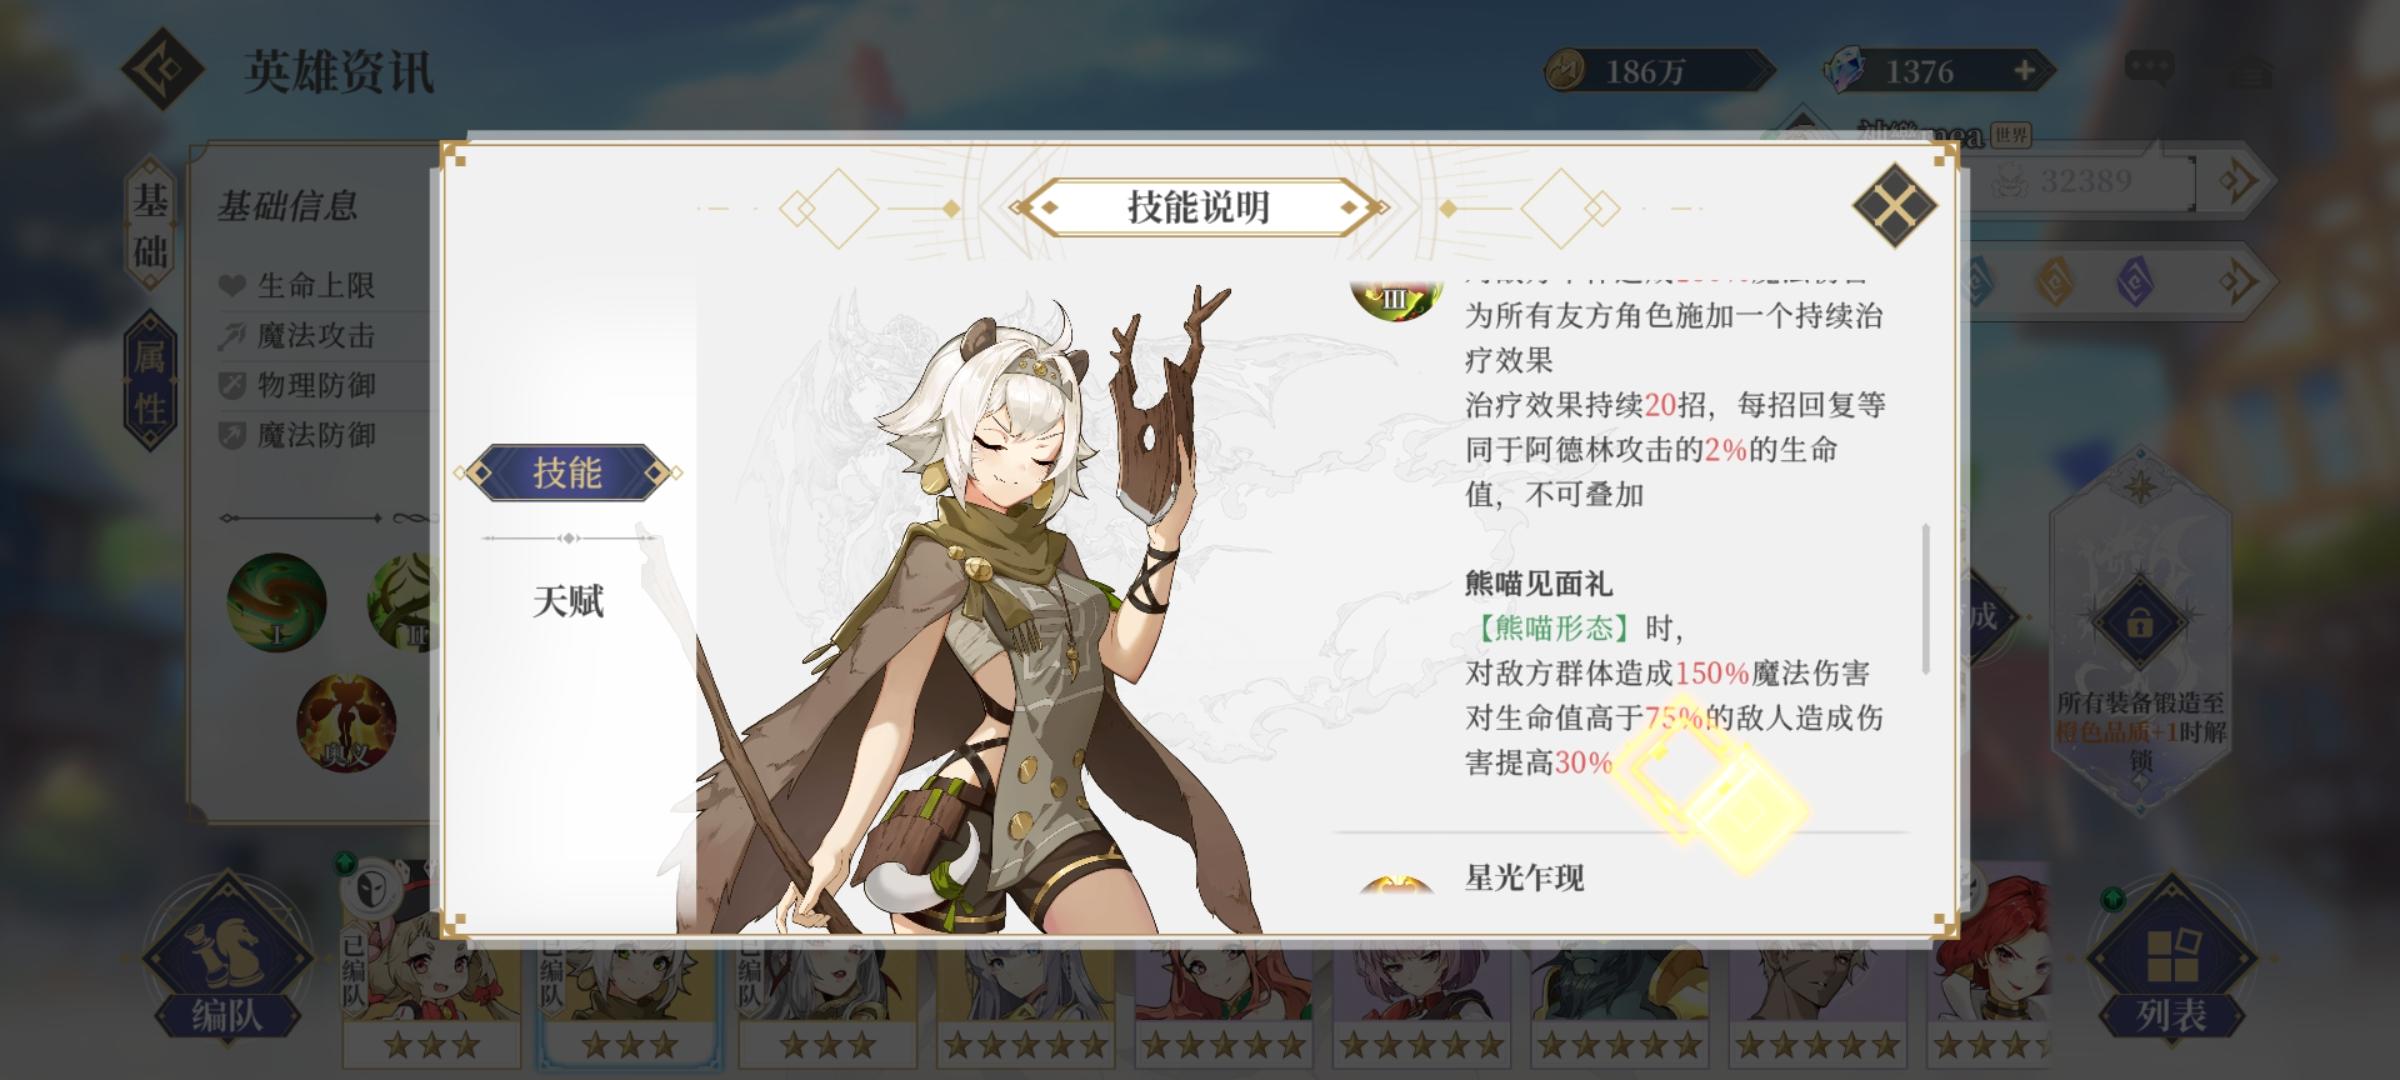Add gems using the plus beside 1376

tap(2024, 71)
